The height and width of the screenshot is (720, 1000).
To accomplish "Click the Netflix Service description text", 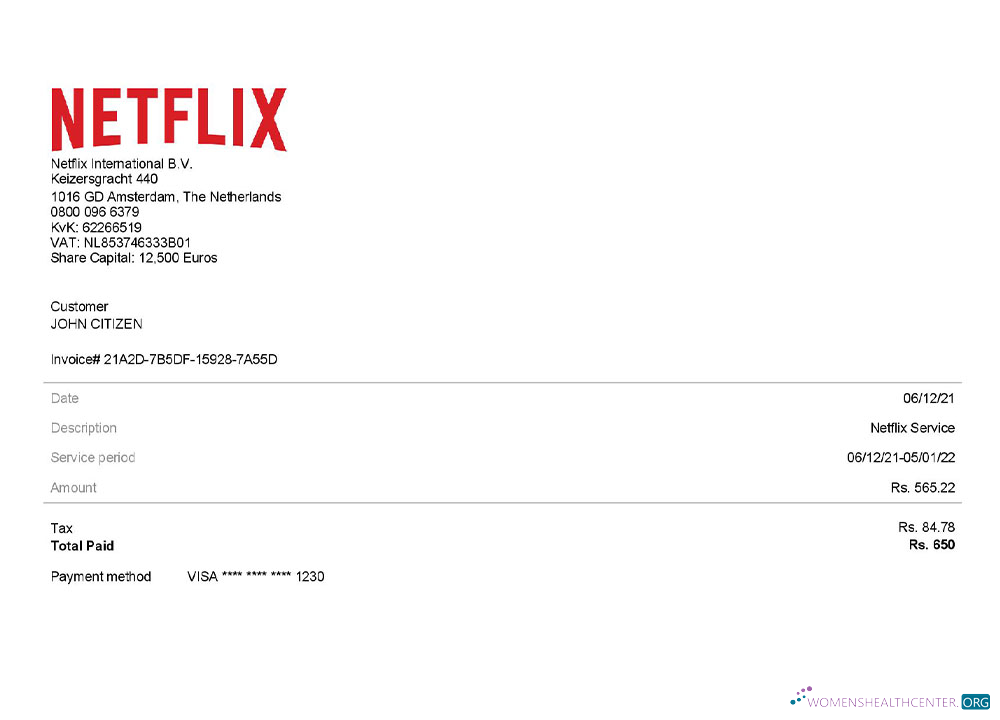I will (x=912, y=428).
